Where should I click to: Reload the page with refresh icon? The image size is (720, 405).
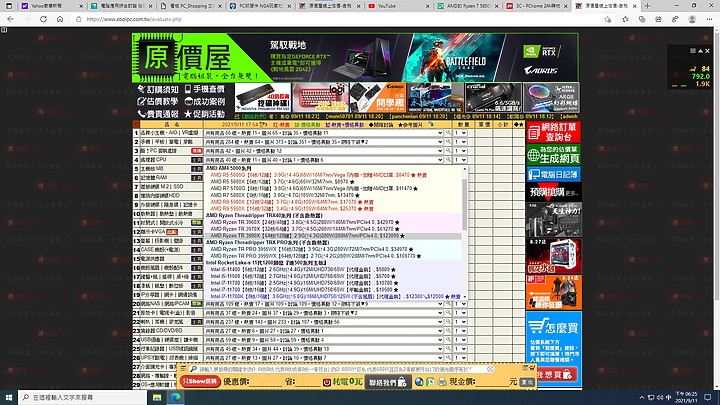[x=43, y=19]
